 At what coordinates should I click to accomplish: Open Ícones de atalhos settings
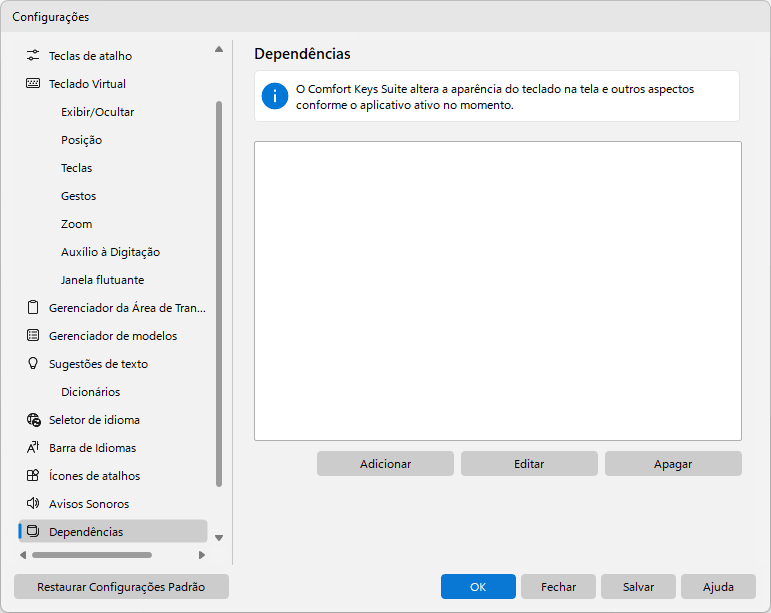94,476
